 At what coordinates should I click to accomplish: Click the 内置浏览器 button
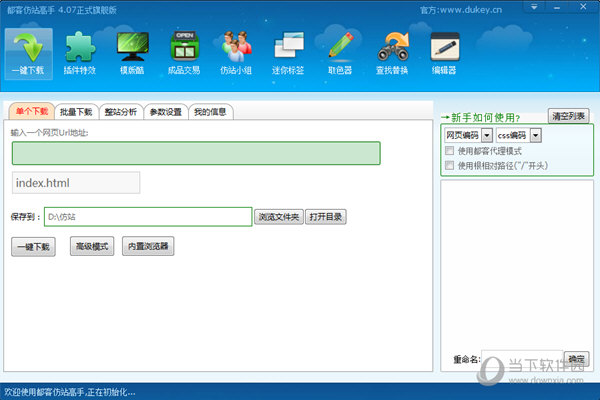[148, 246]
